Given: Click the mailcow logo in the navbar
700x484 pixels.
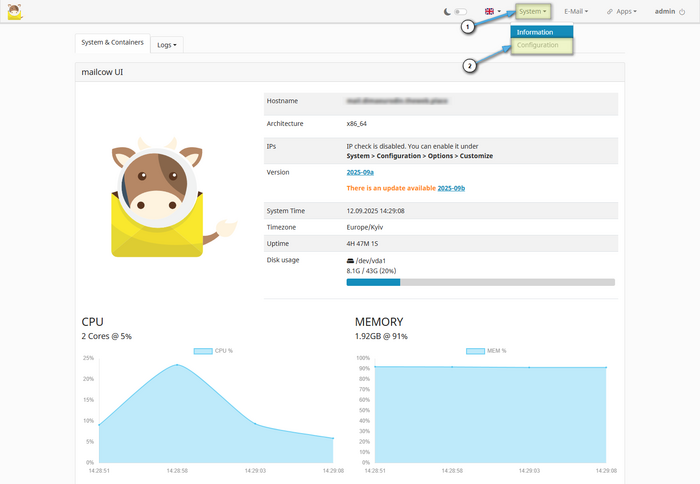Looking at the screenshot, I should tap(15, 12).
